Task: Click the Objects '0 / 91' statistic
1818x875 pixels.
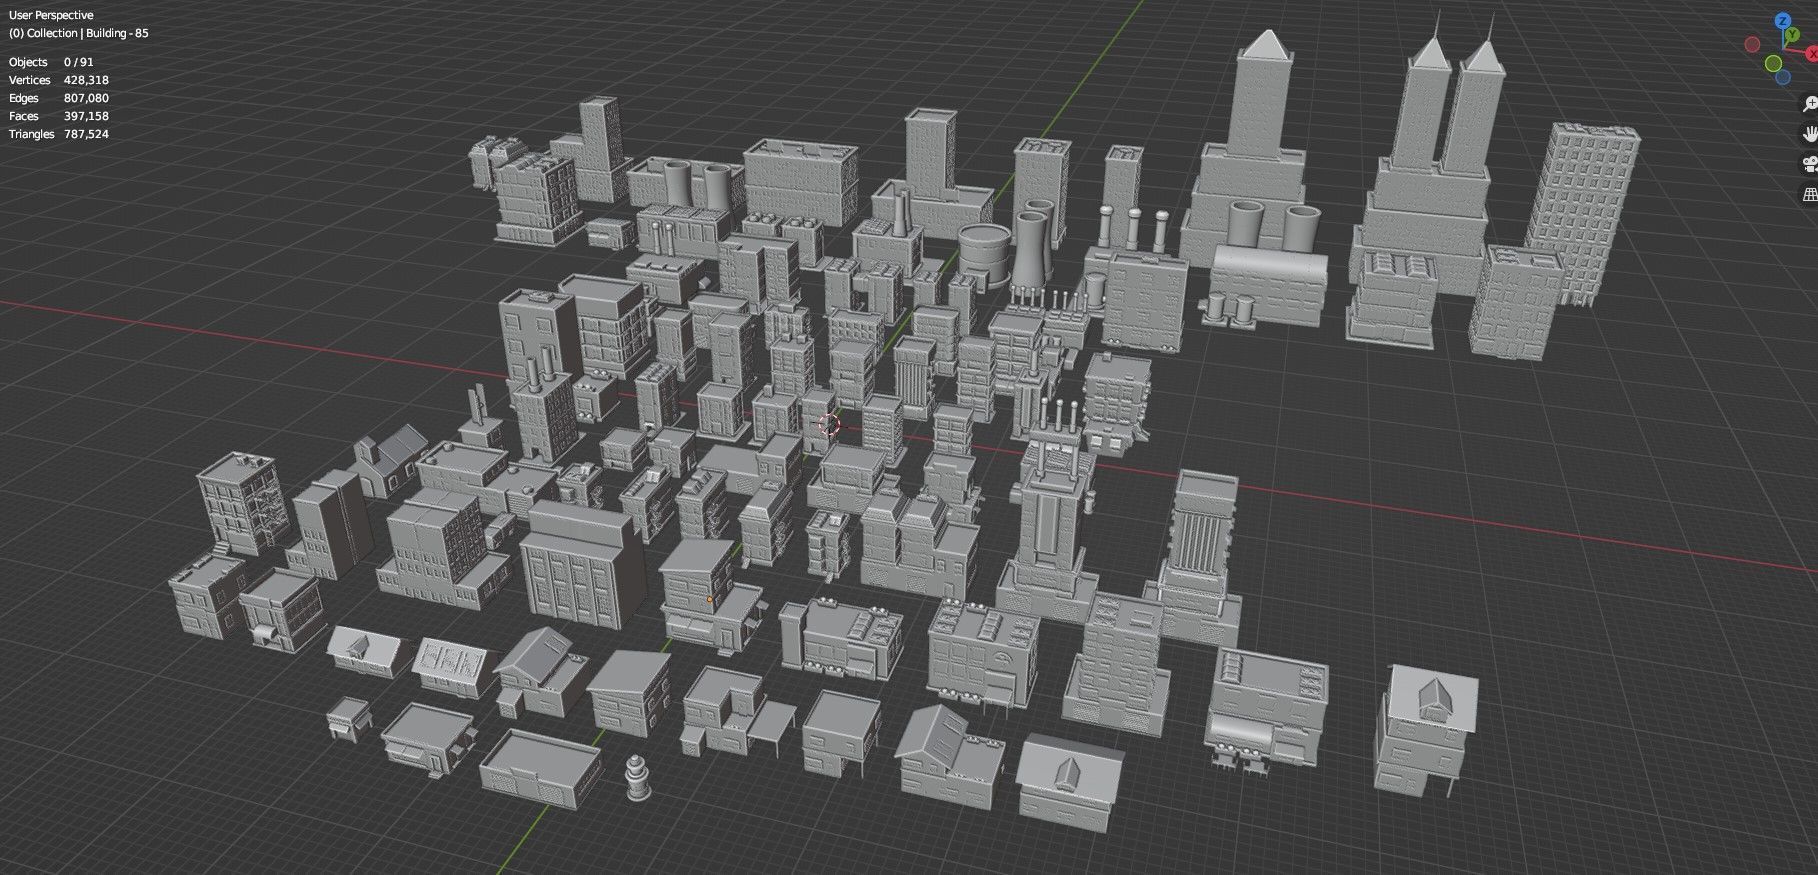Action: click(79, 62)
